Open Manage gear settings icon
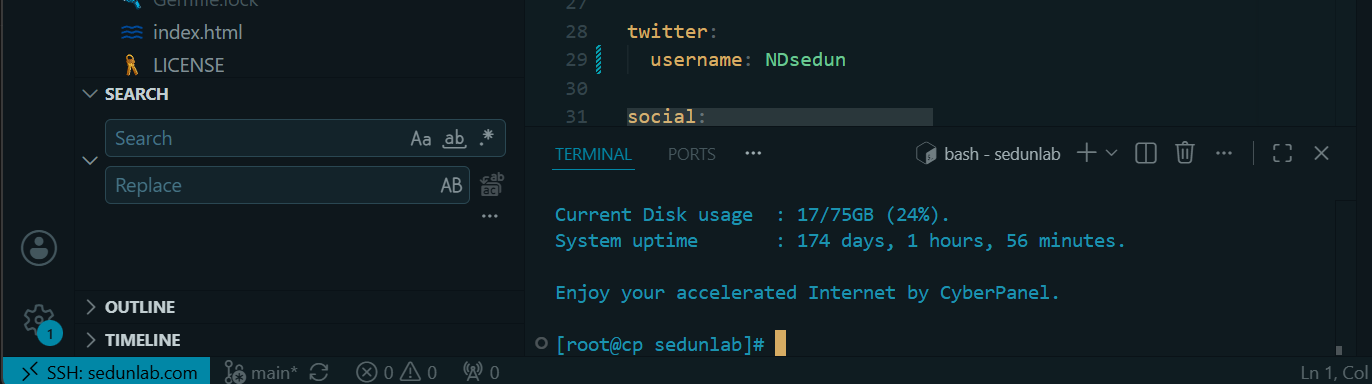1372x384 pixels. click(x=39, y=321)
